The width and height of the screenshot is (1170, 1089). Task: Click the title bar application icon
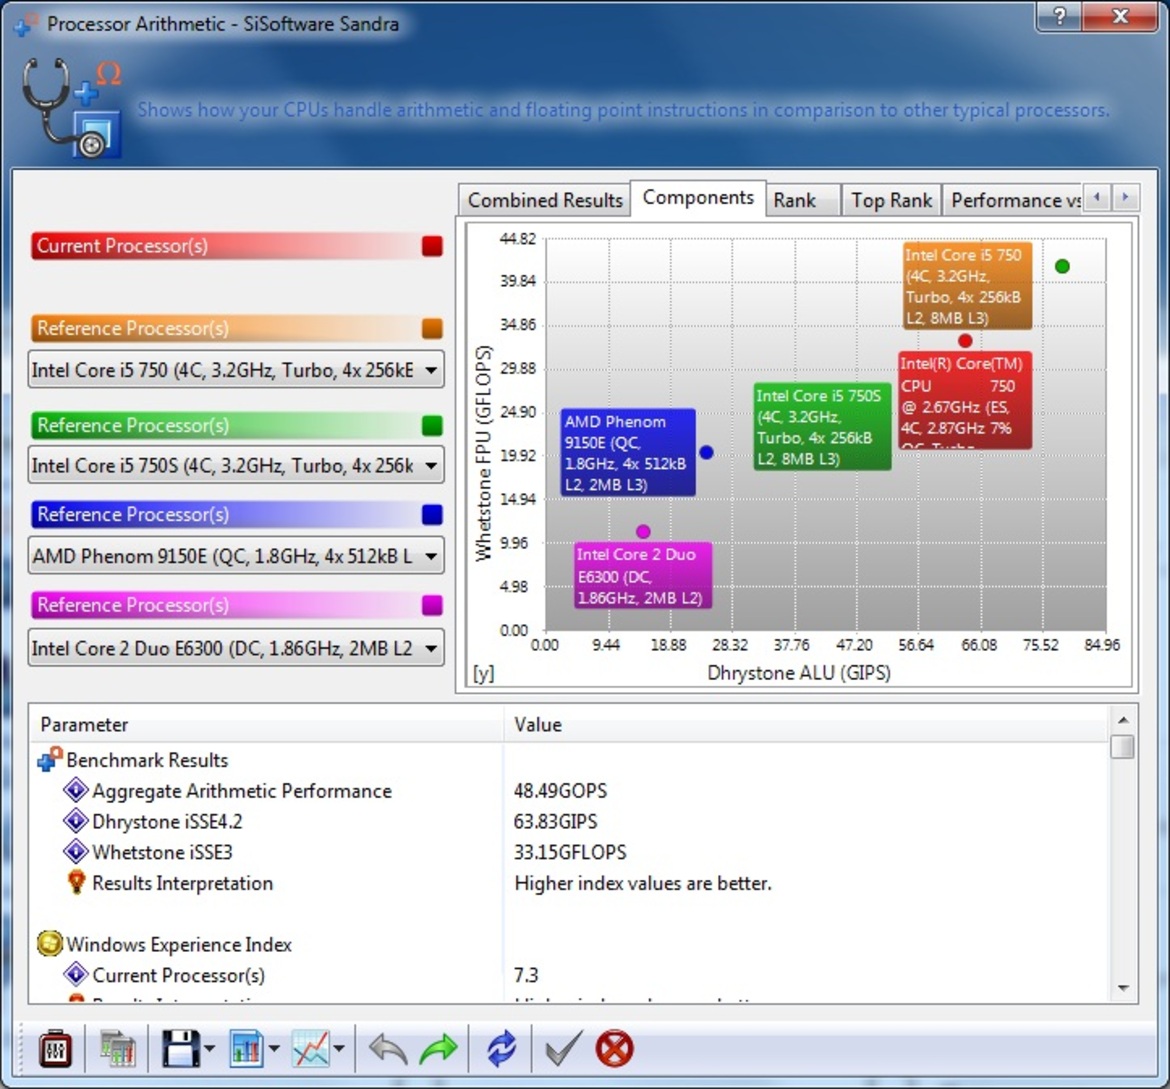(25, 25)
